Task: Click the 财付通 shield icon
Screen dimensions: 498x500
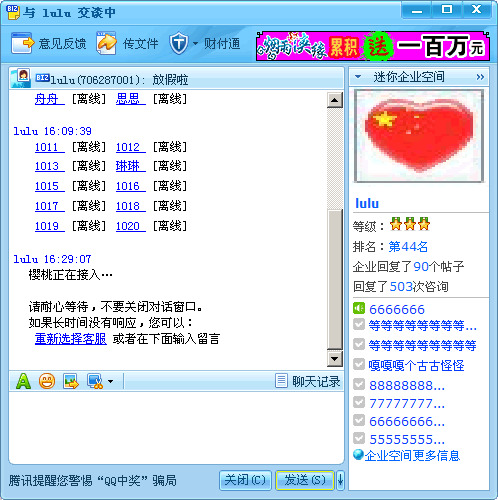Action: (x=179, y=43)
